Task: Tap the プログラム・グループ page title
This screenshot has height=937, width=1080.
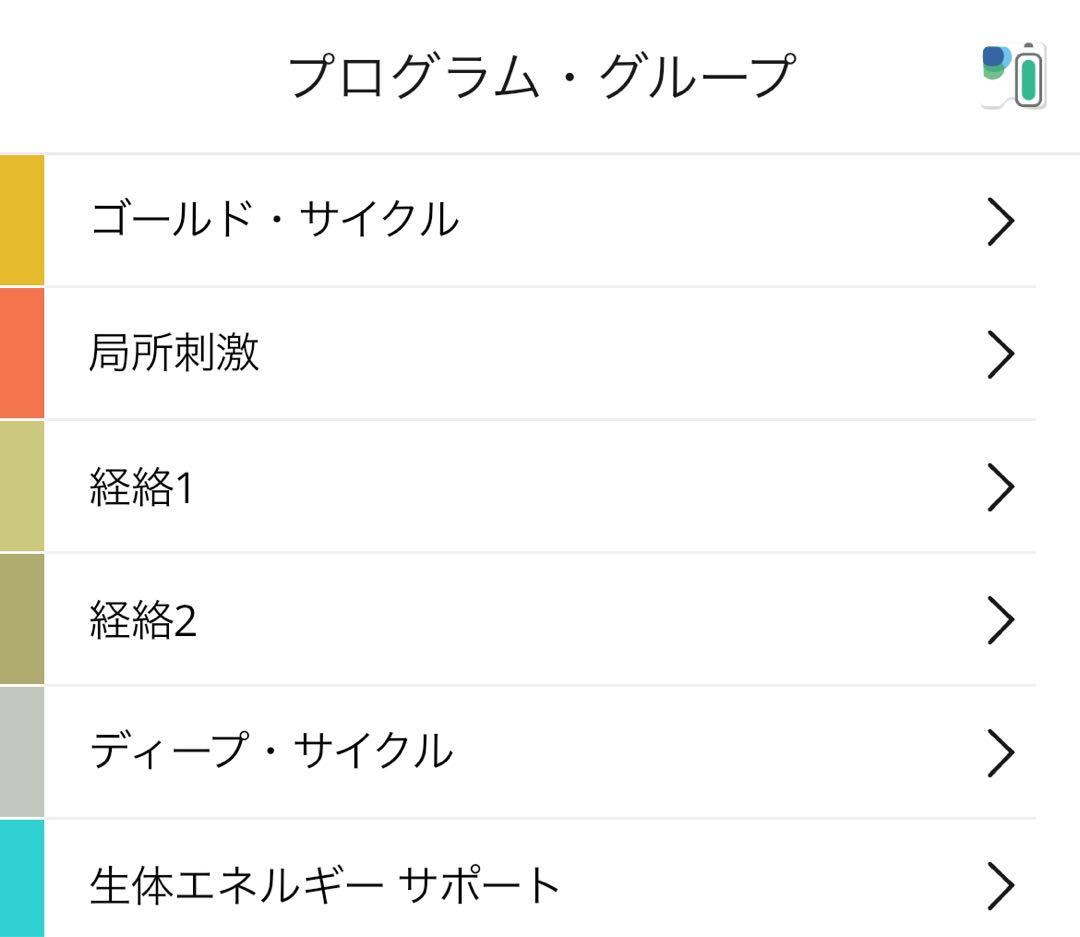Action: pyautogui.click(x=540, y=72)
